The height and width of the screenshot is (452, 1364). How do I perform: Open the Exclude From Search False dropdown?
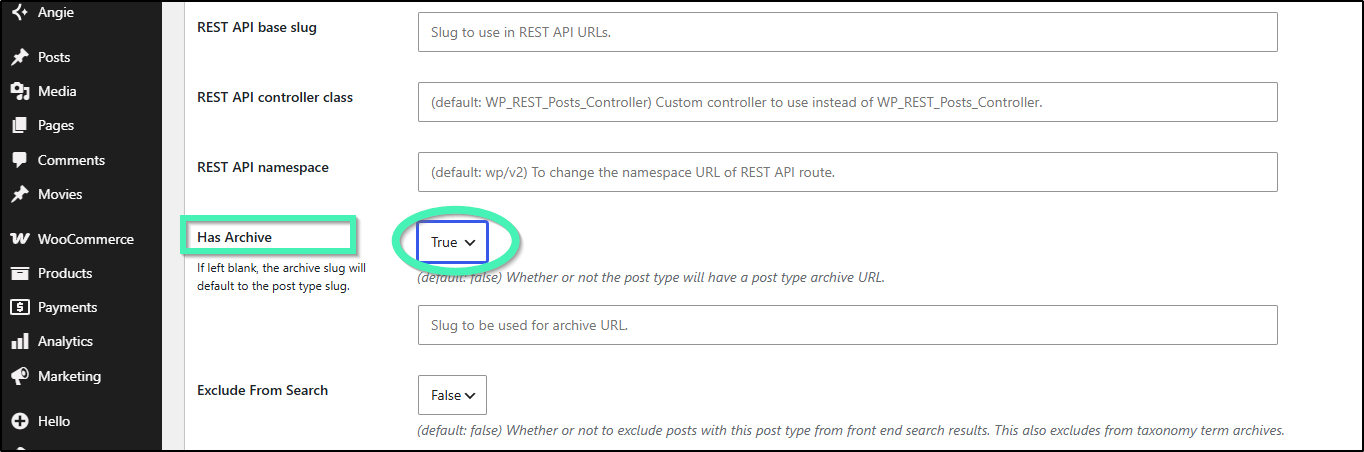click(x=452, y=395)
